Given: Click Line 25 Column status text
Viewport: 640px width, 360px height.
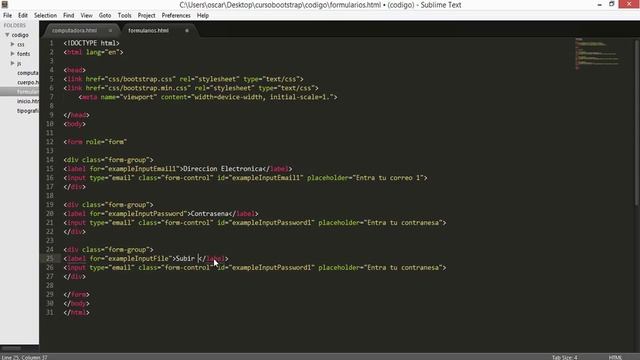Looking at the screenshot, I should 24,357.
